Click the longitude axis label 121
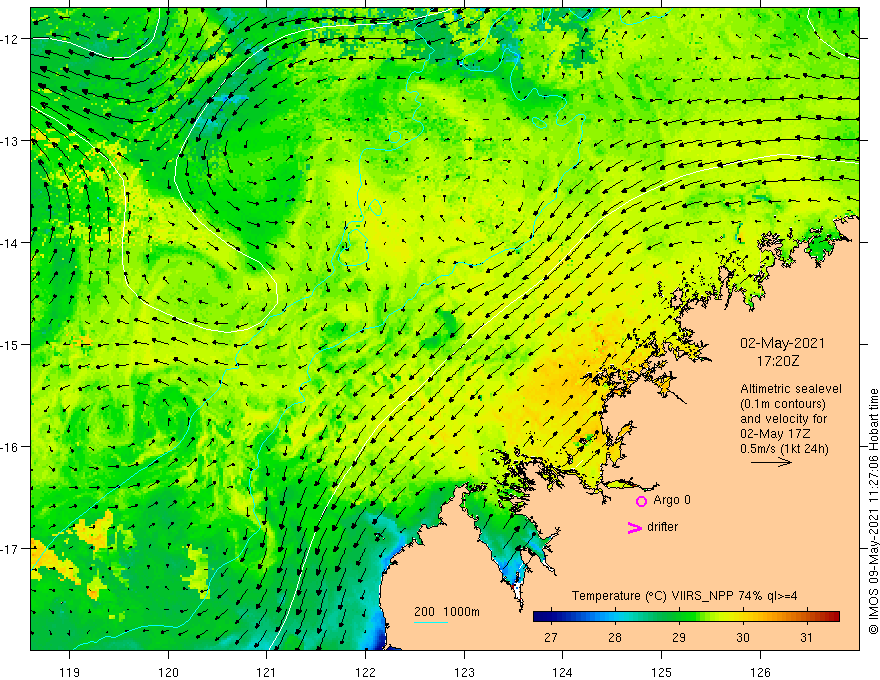Image resolution: width=880 pixels, height=680 pixels. coord(267,672)
